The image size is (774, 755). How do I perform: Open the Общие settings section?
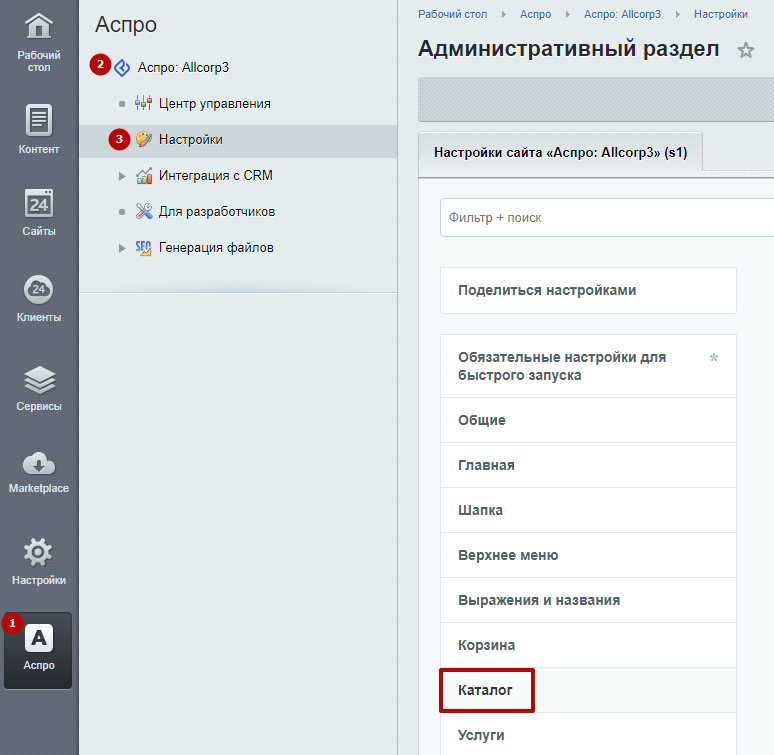coord(588,420)
